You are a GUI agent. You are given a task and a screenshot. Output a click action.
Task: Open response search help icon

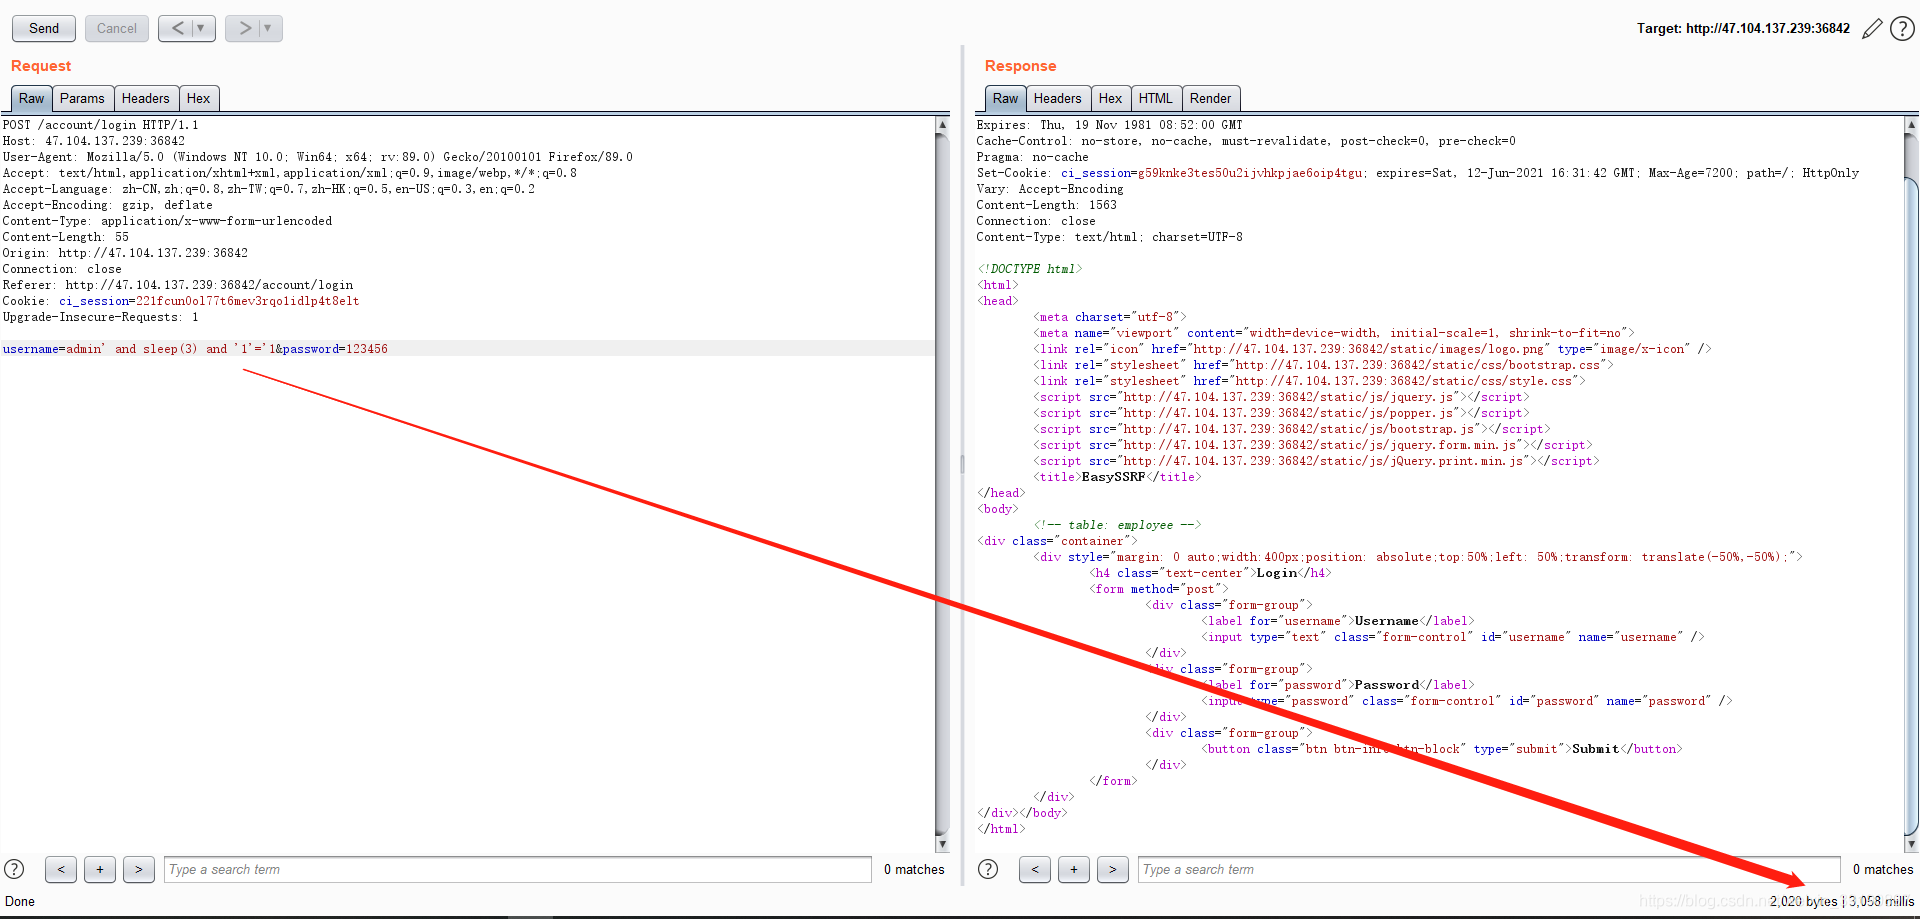988,869
